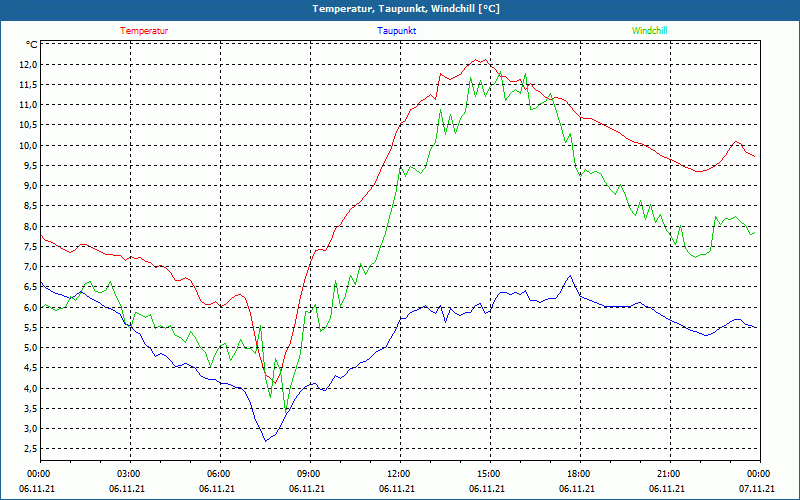The height and width of the screenshot is (500, 800).
Task: Select the 2,5 y-axis label
Action: coord(30,448)
